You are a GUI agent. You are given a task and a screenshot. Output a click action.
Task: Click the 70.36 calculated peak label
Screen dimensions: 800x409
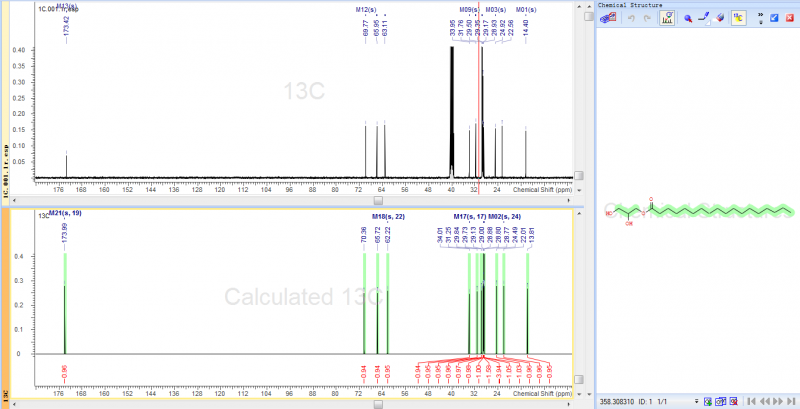[x=364, y=235]
